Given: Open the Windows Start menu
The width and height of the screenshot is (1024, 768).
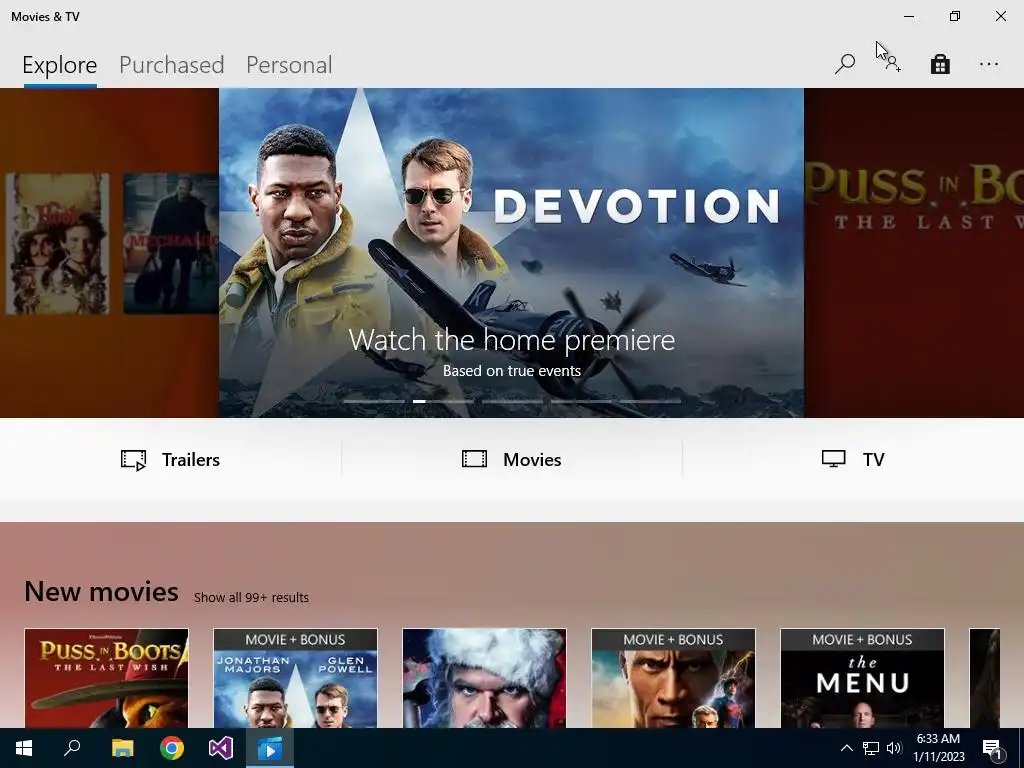Looking at the screenshot, I should 24,748.
